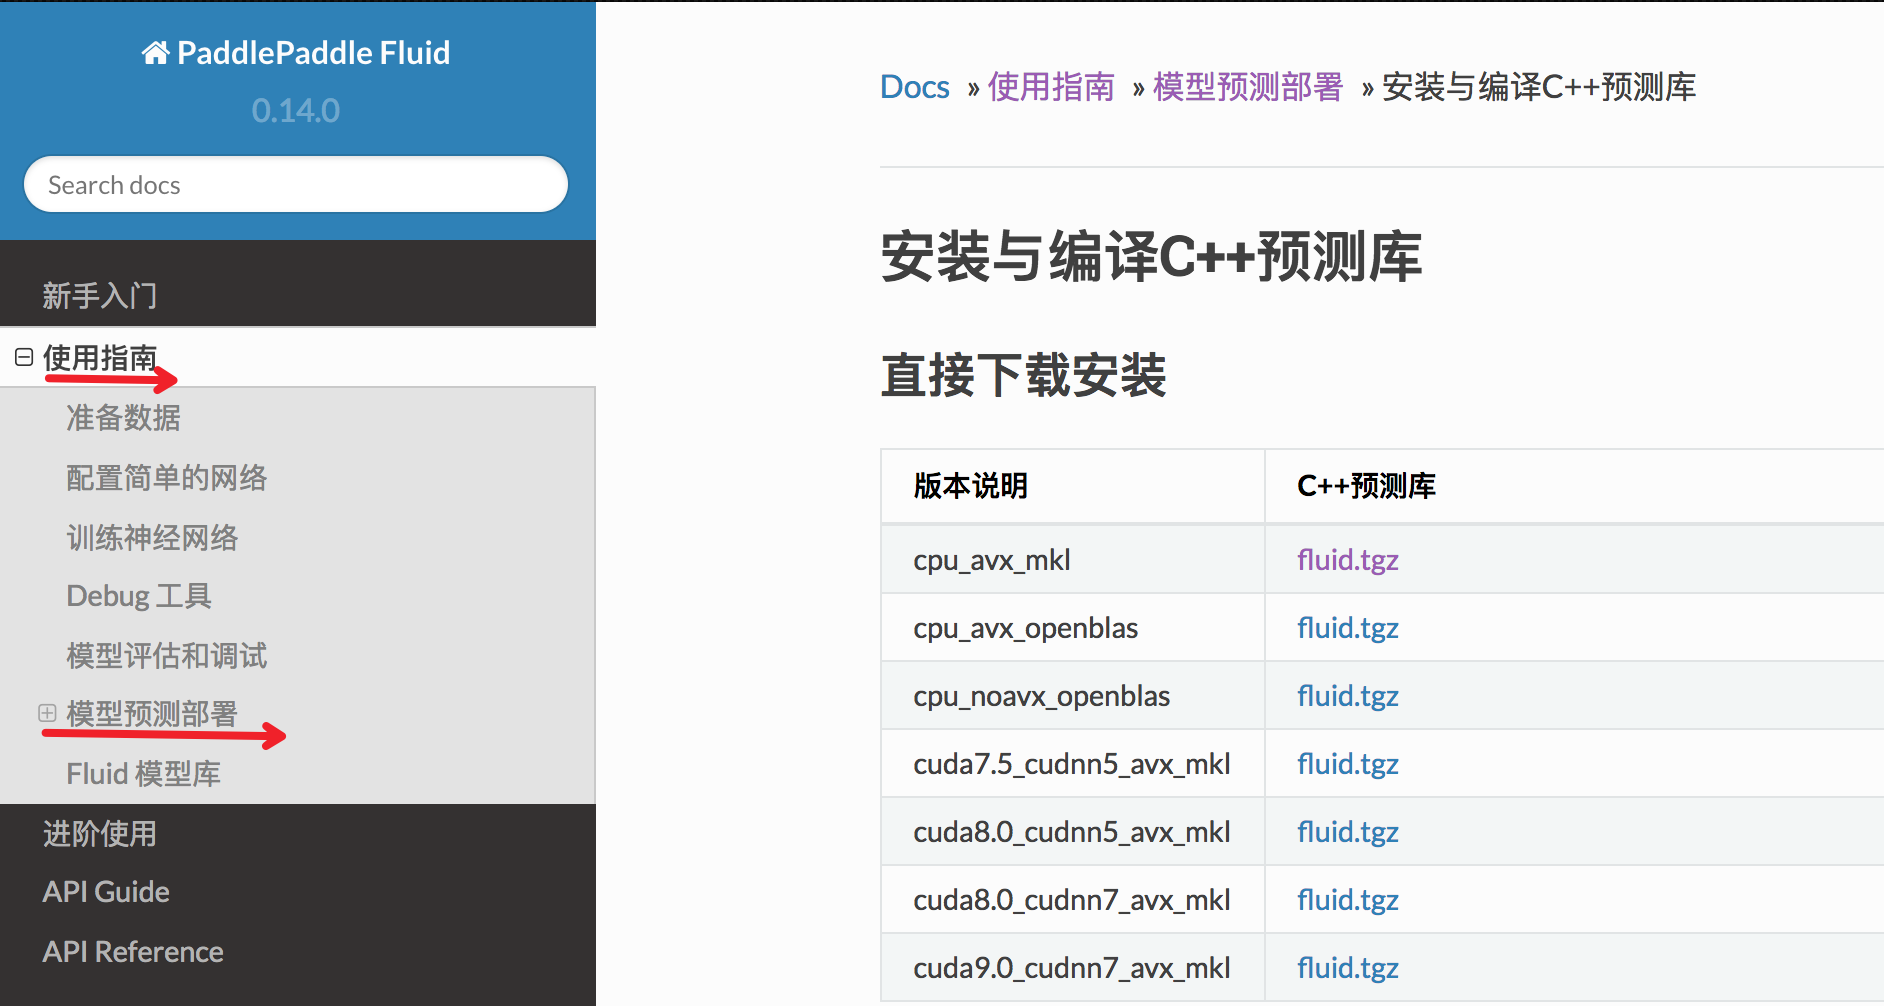Open the 进阶使用 sidebar section

(x=99, y=834)
